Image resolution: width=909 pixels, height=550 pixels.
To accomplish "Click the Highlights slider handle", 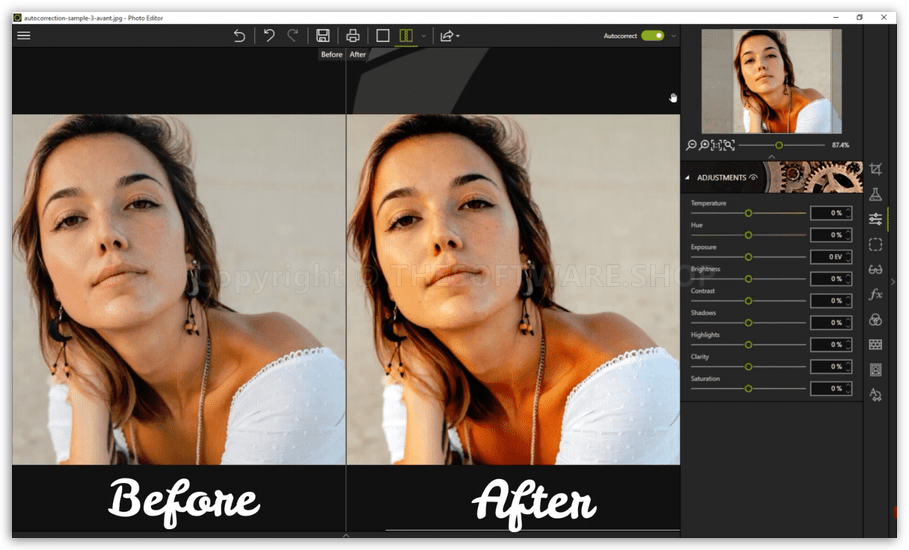I will pyautogui.click(x=748, y=345).
